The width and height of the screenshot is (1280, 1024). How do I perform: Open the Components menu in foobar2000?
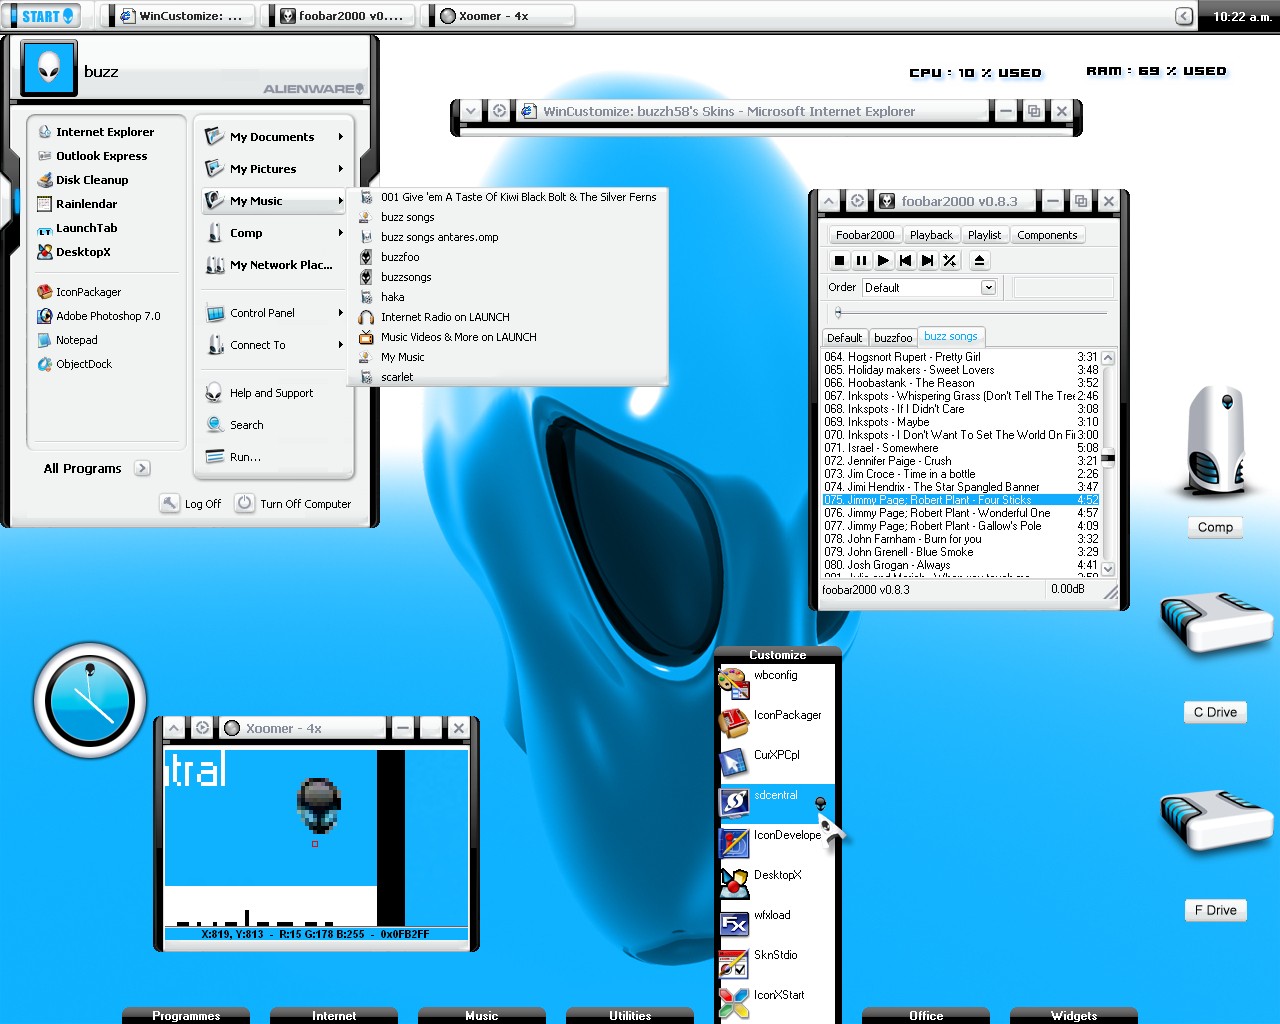point(1047,235)
